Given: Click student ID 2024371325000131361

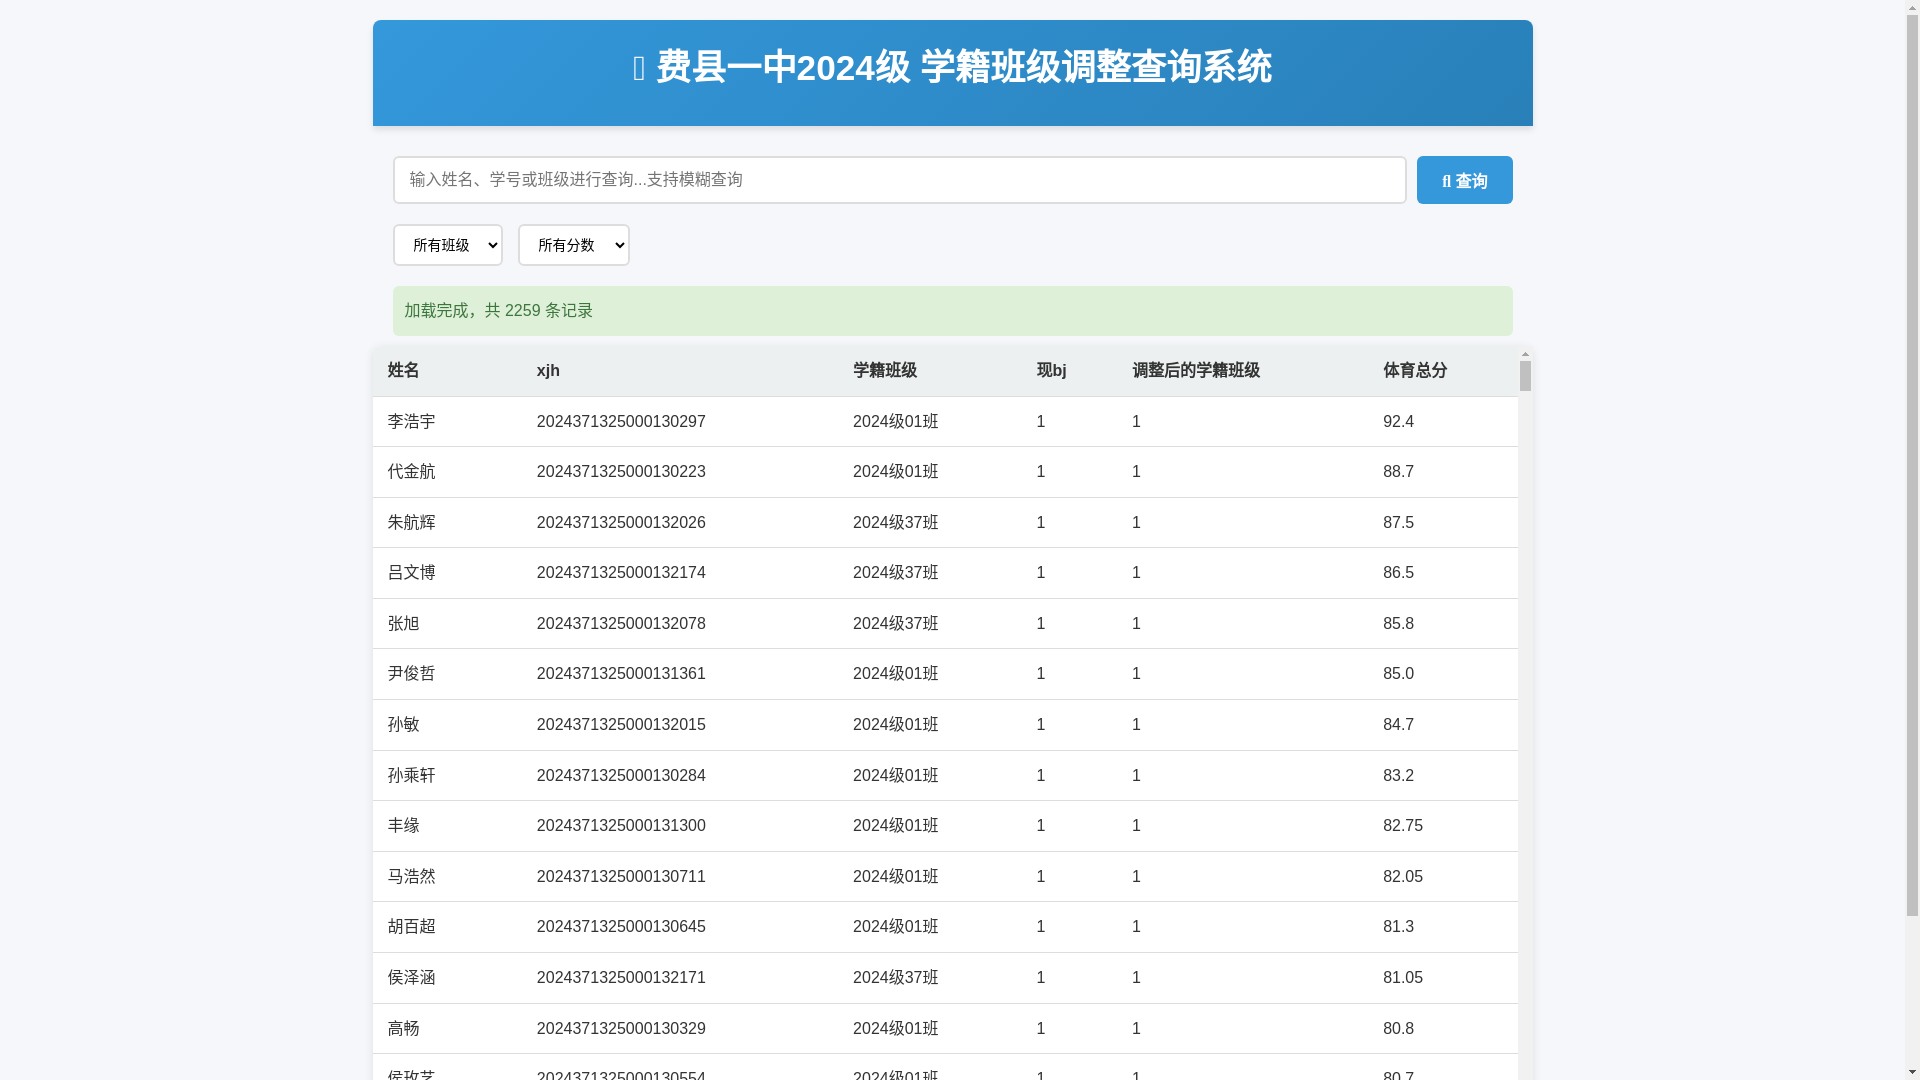Looking at the screenshot, I should 620,674.
